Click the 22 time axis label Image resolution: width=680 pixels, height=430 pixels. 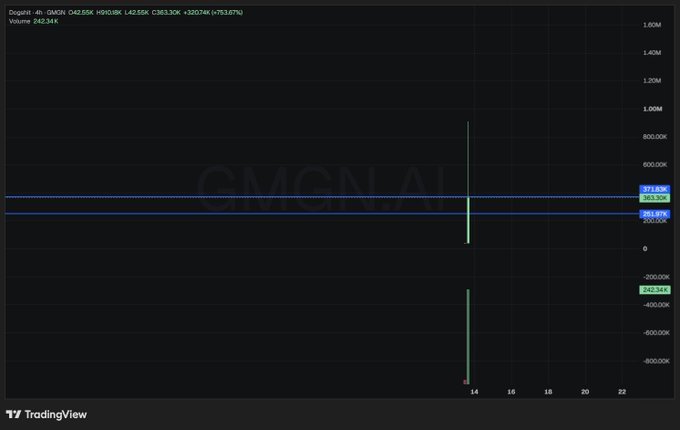(622, 392)
